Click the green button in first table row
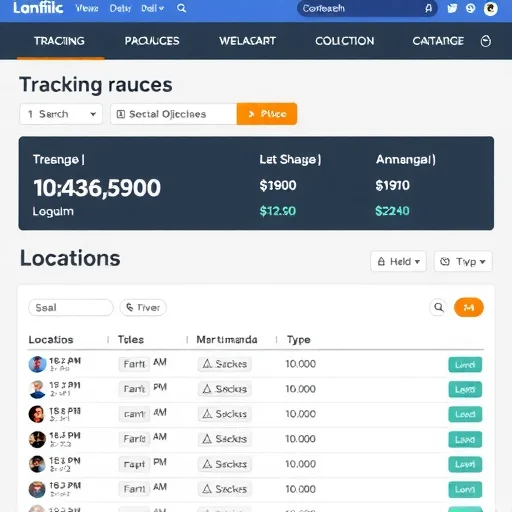The height and width of the screenshot is (512, 512). [x=465, y=364]
